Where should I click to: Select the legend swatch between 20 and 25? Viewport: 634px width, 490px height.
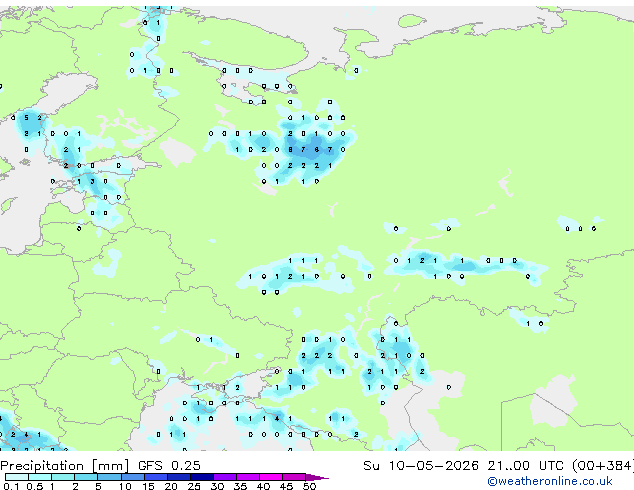179,477
